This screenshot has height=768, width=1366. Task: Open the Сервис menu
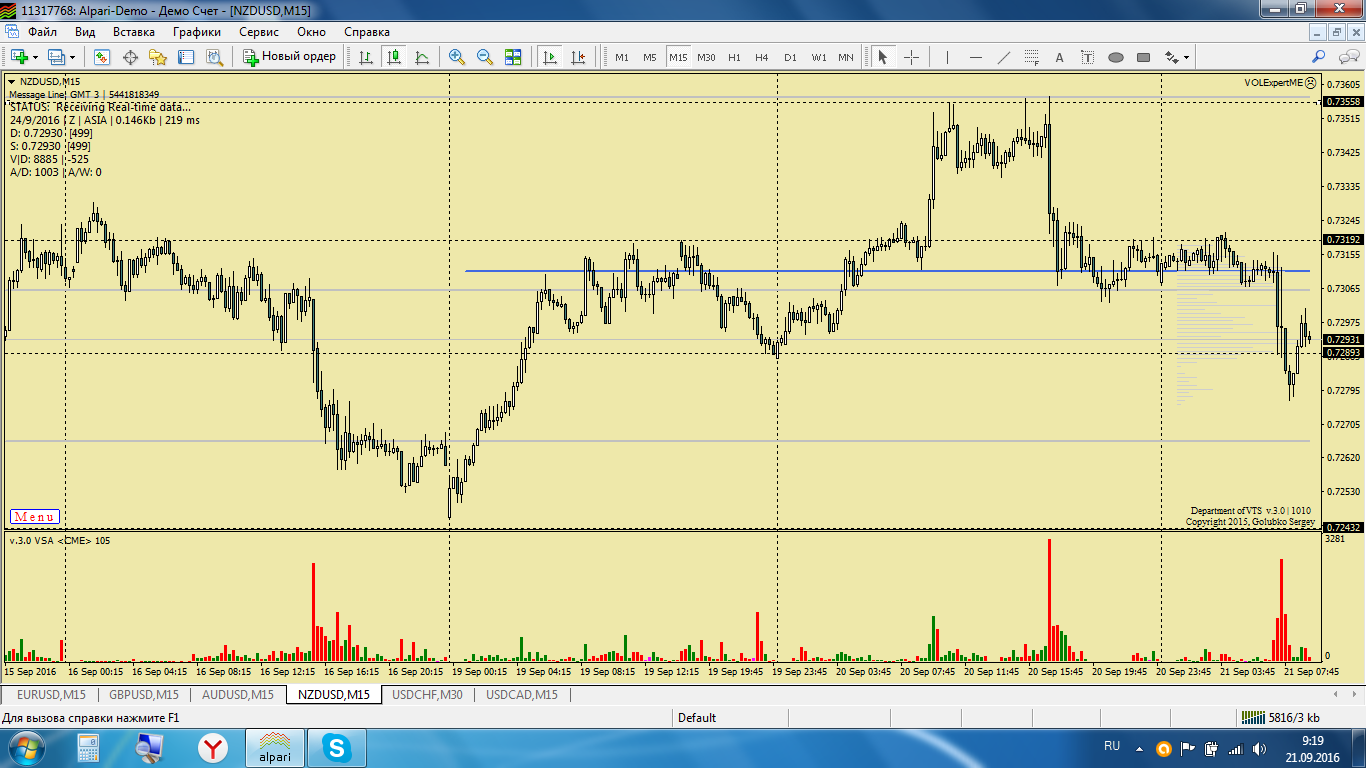pos(259,31)
